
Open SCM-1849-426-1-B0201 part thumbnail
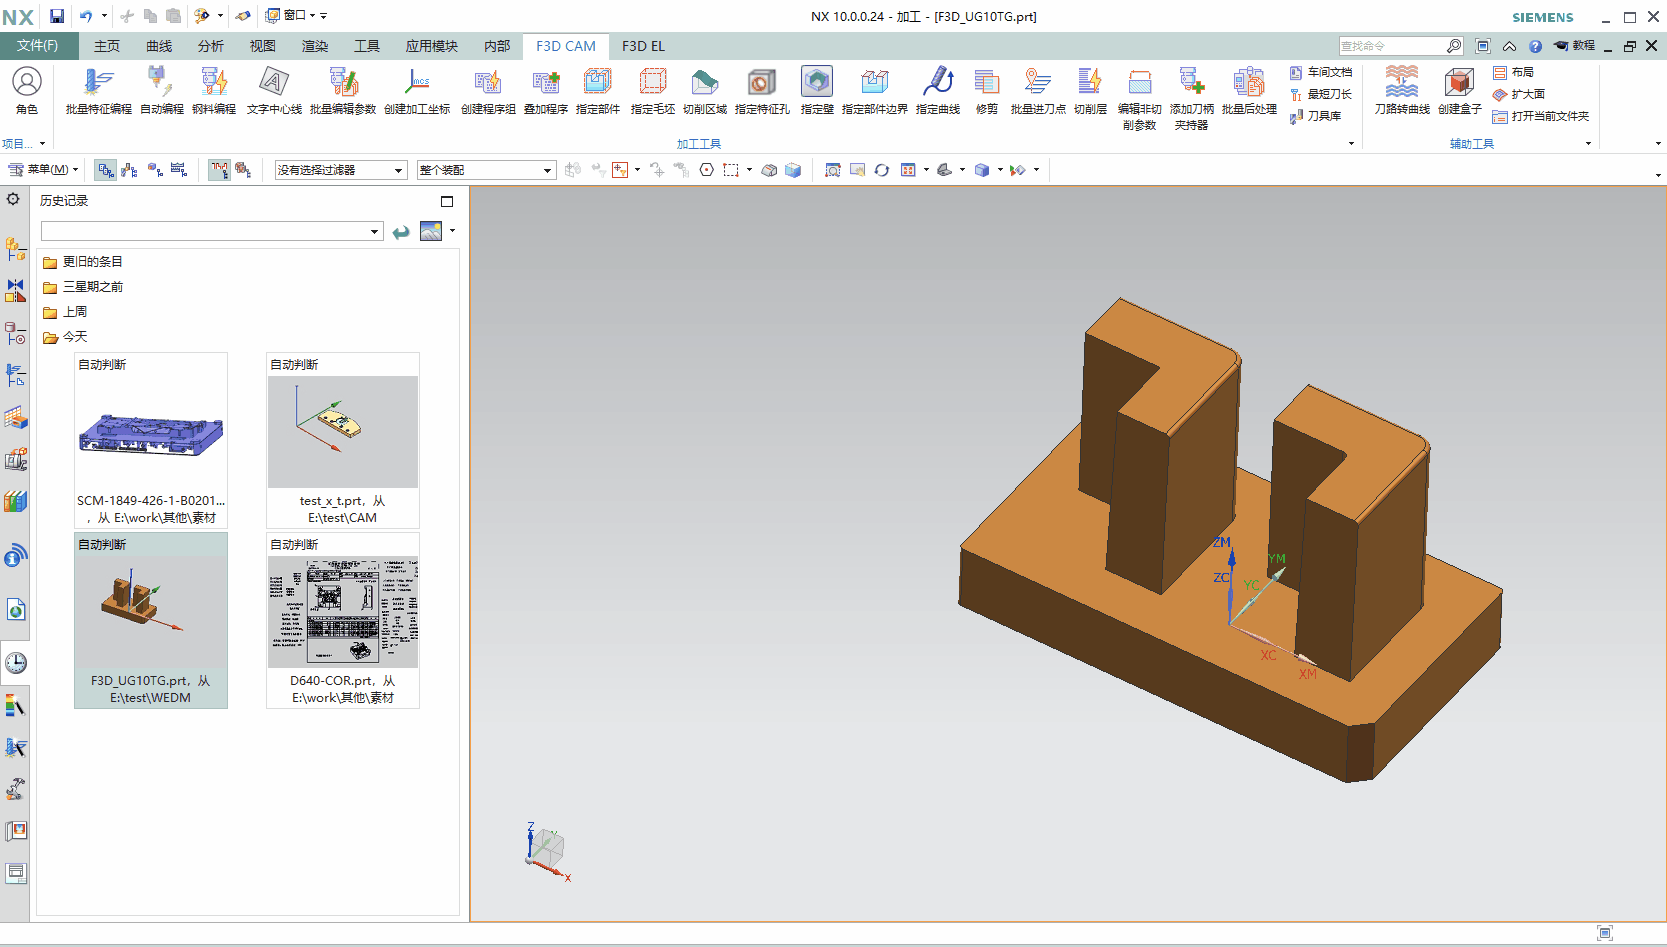(151, 440)
